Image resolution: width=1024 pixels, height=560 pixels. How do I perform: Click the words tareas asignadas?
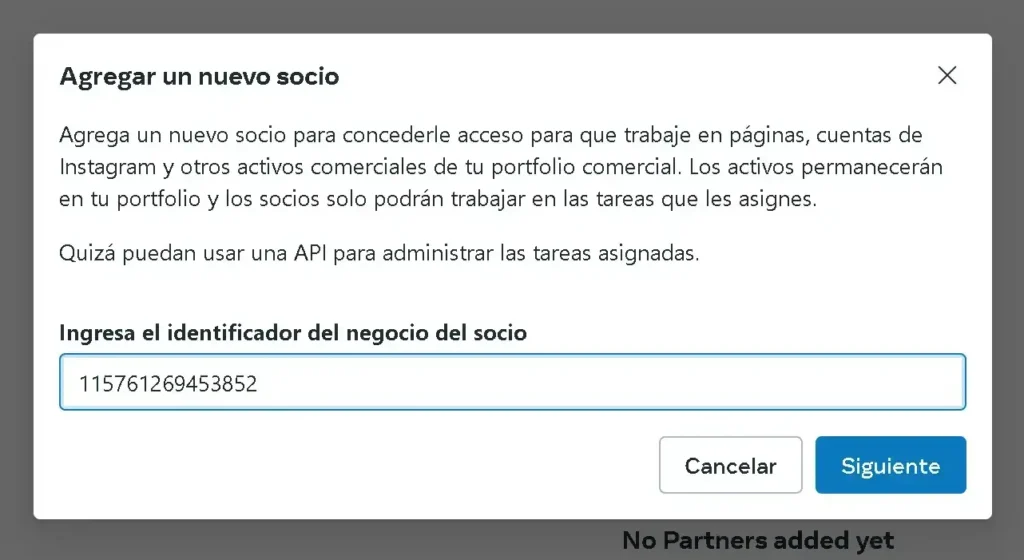pyautogui.click(x=615, y=253)
